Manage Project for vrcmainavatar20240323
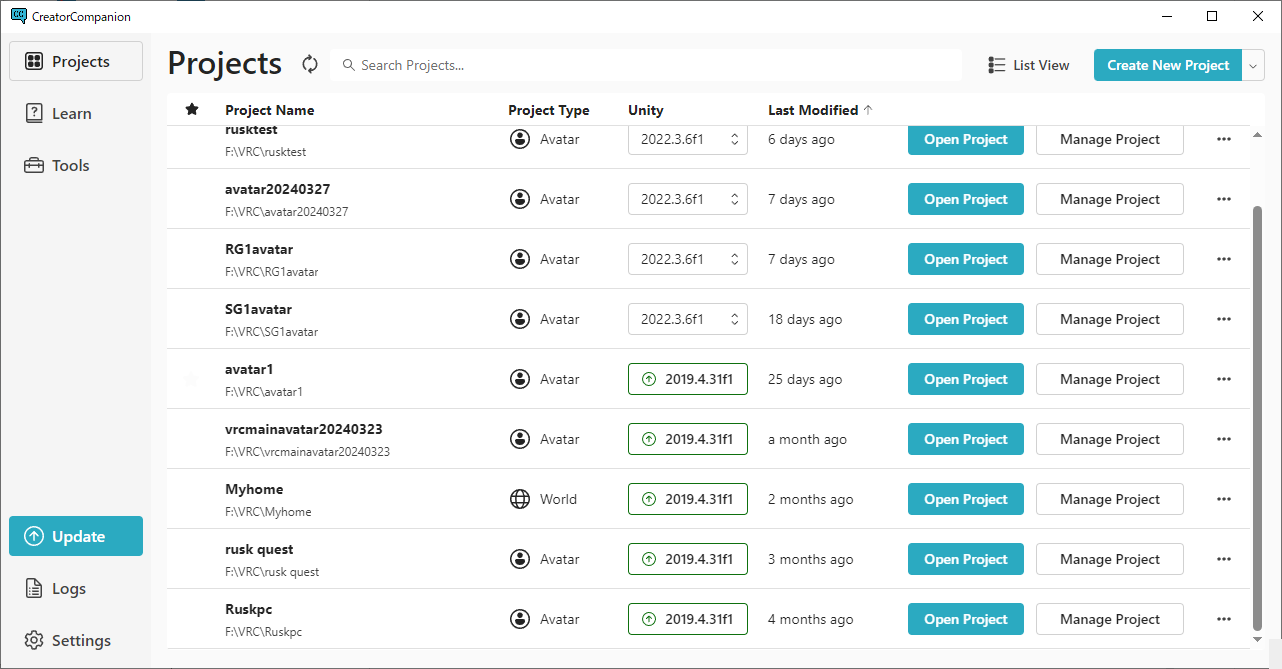Viewport: 1282px width, 669px height. point(1110,439)
